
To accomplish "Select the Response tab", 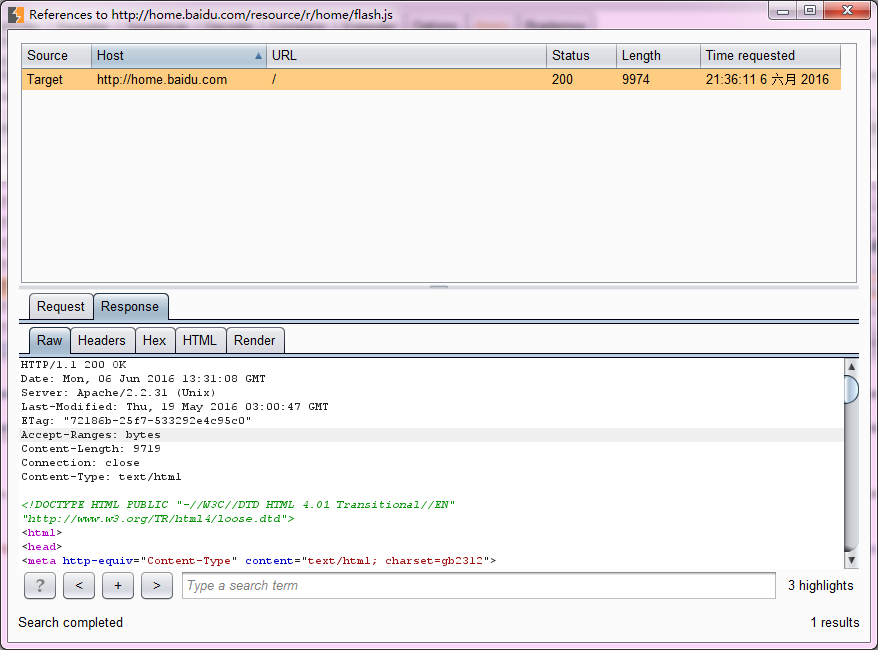I will (130, 307).
